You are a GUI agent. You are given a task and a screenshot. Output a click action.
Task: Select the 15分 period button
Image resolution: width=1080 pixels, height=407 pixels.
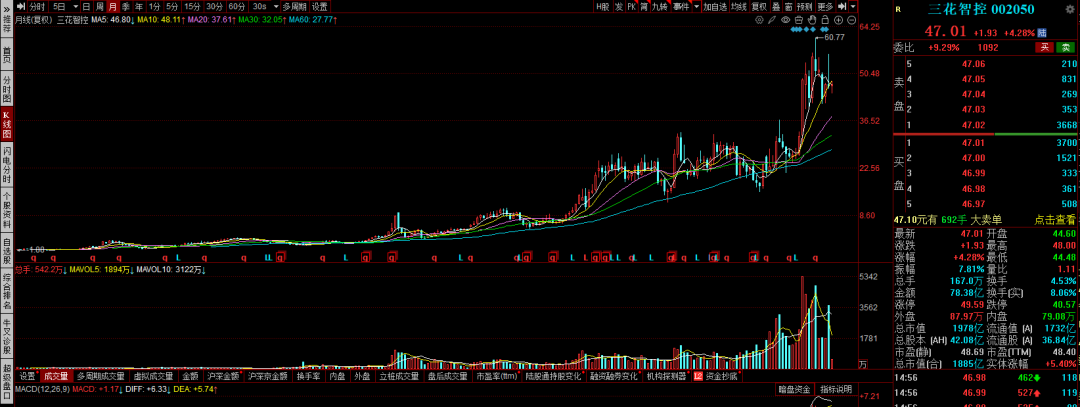tap(192, 6)
